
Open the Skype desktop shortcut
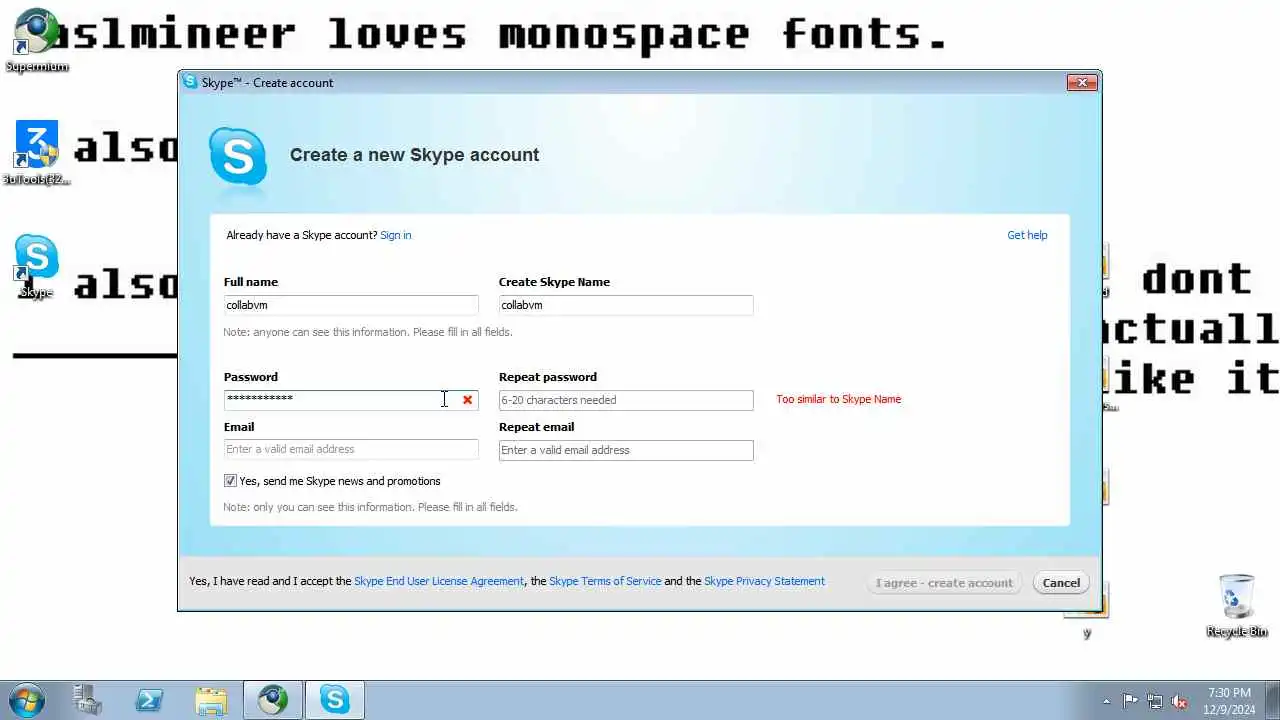click(37, 267)
